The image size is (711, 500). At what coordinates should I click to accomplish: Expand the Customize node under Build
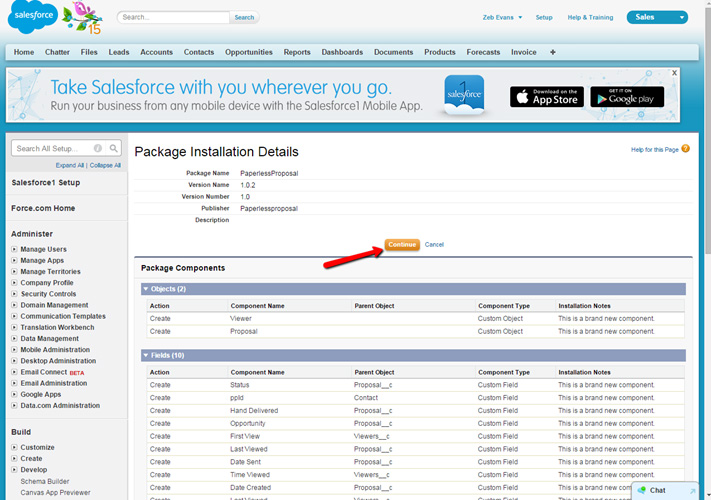[x=14, y=447]
